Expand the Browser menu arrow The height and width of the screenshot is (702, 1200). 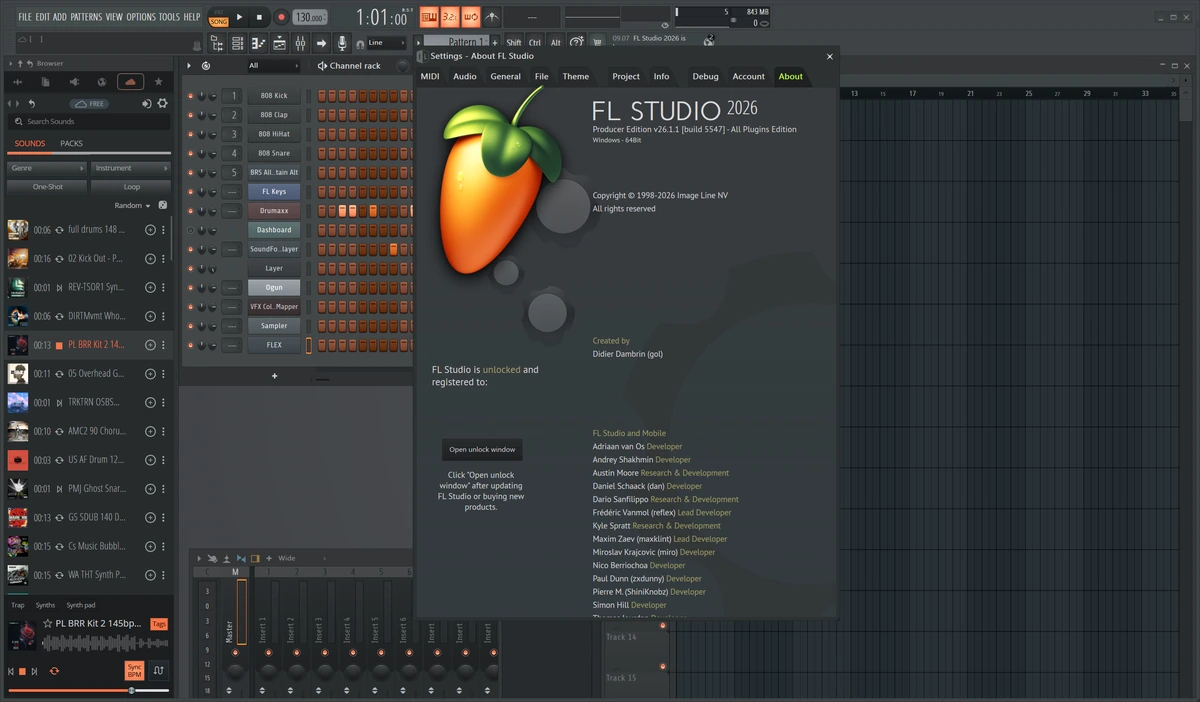pos(10,63)
